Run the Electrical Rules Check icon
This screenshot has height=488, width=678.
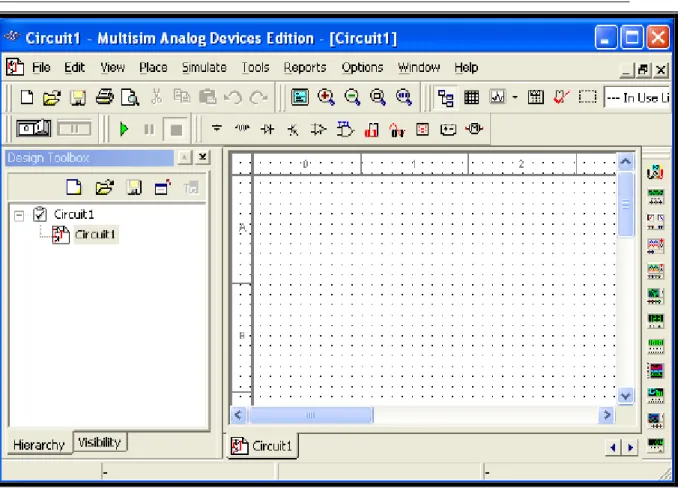(561, 97)
